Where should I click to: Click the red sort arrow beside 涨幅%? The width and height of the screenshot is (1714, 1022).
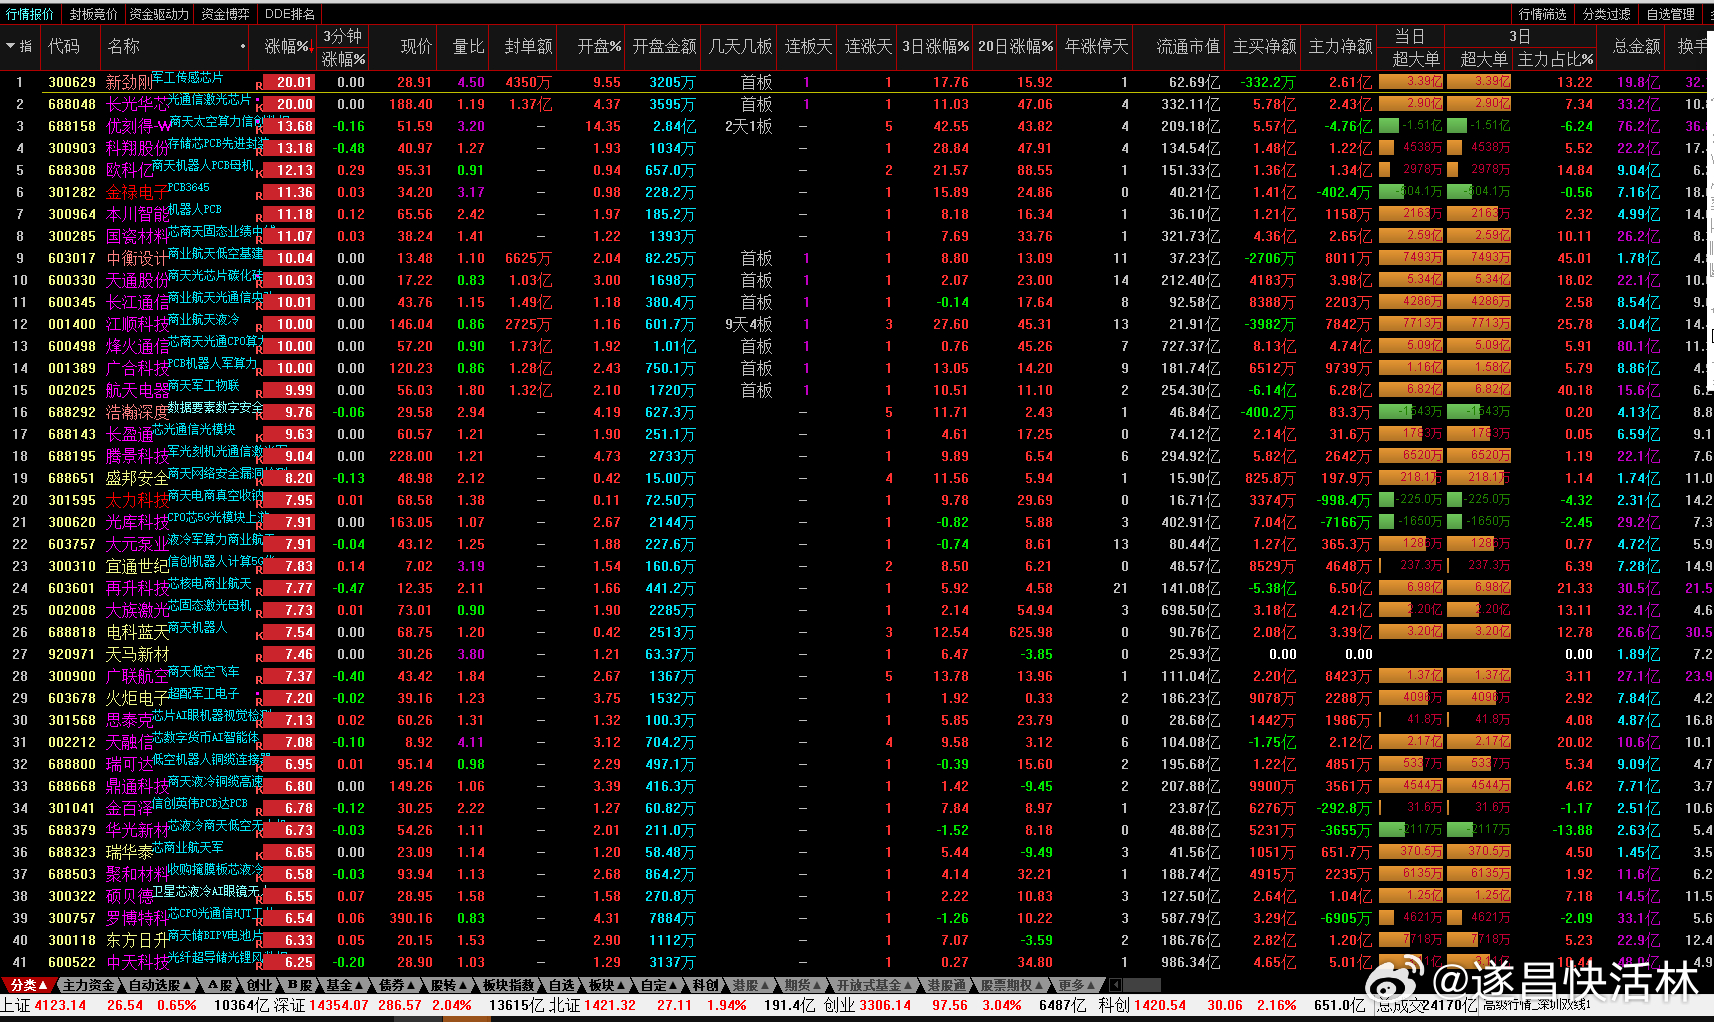312,46
